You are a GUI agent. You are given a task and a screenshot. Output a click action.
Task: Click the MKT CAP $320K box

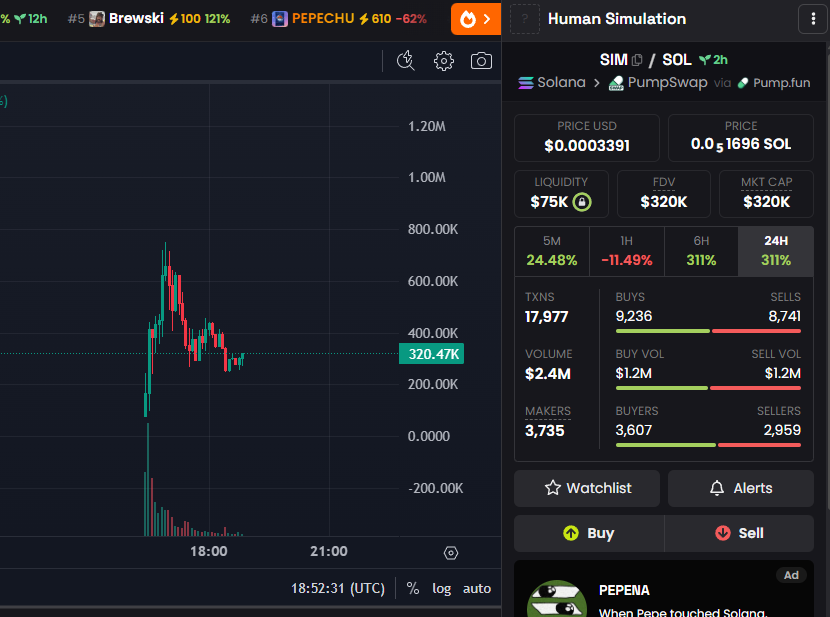coord(766,194)
